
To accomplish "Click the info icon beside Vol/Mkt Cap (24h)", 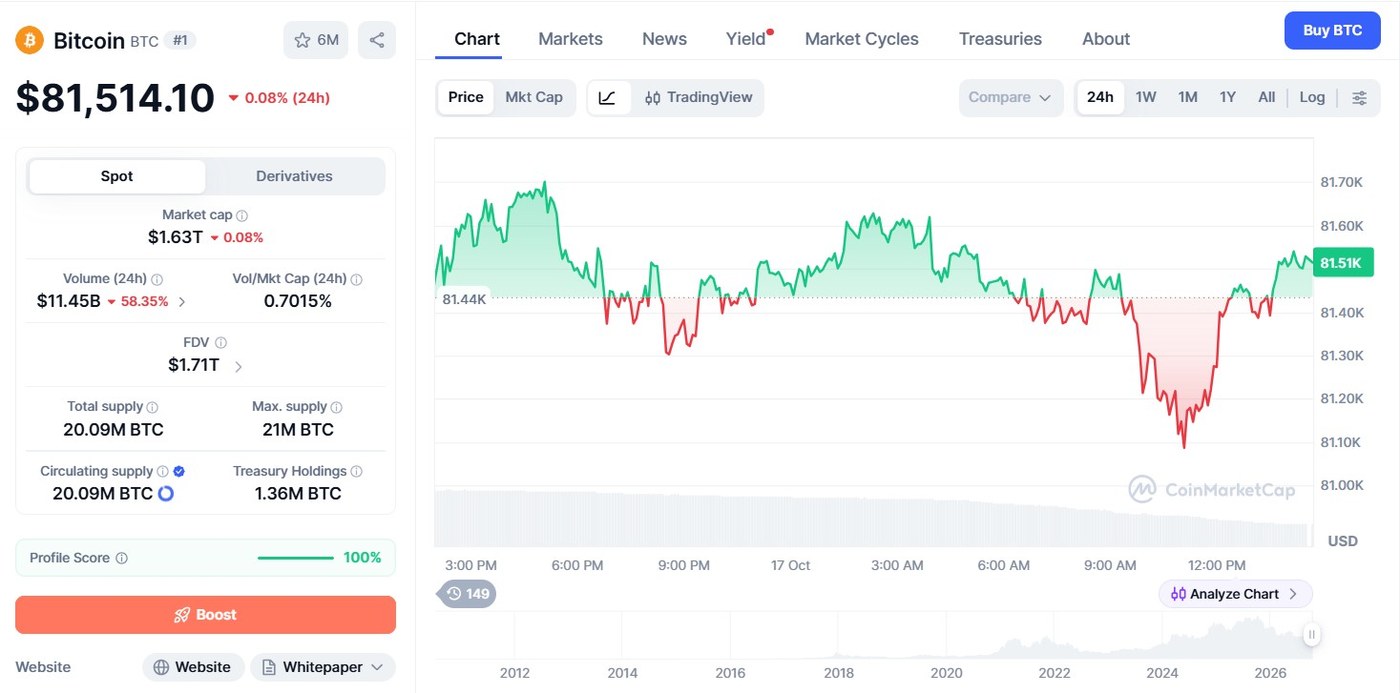I will pyautogui.click(x=357, y=279).
